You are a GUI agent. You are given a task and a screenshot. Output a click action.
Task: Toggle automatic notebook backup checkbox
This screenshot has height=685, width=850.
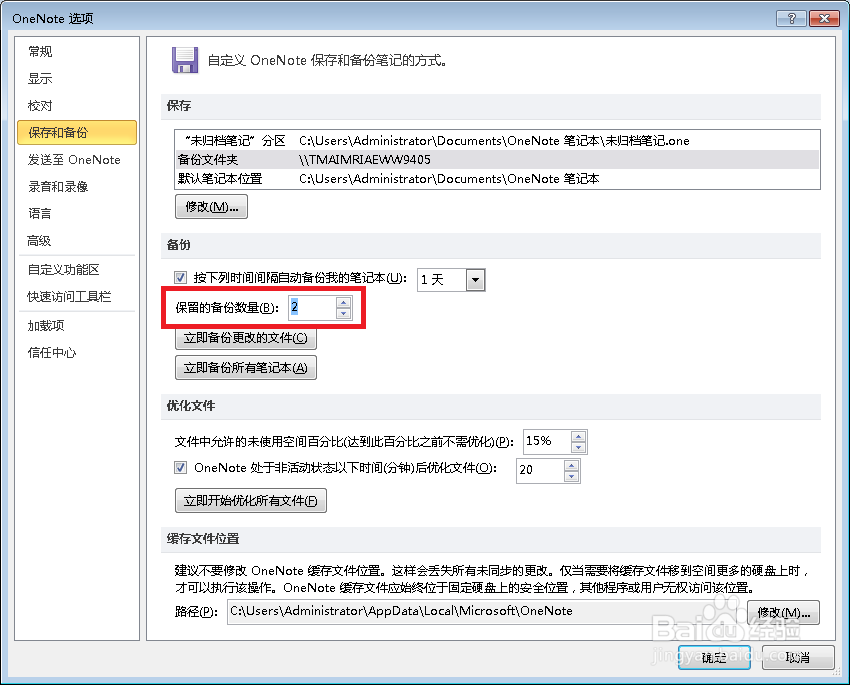click(x=181, y=277)
